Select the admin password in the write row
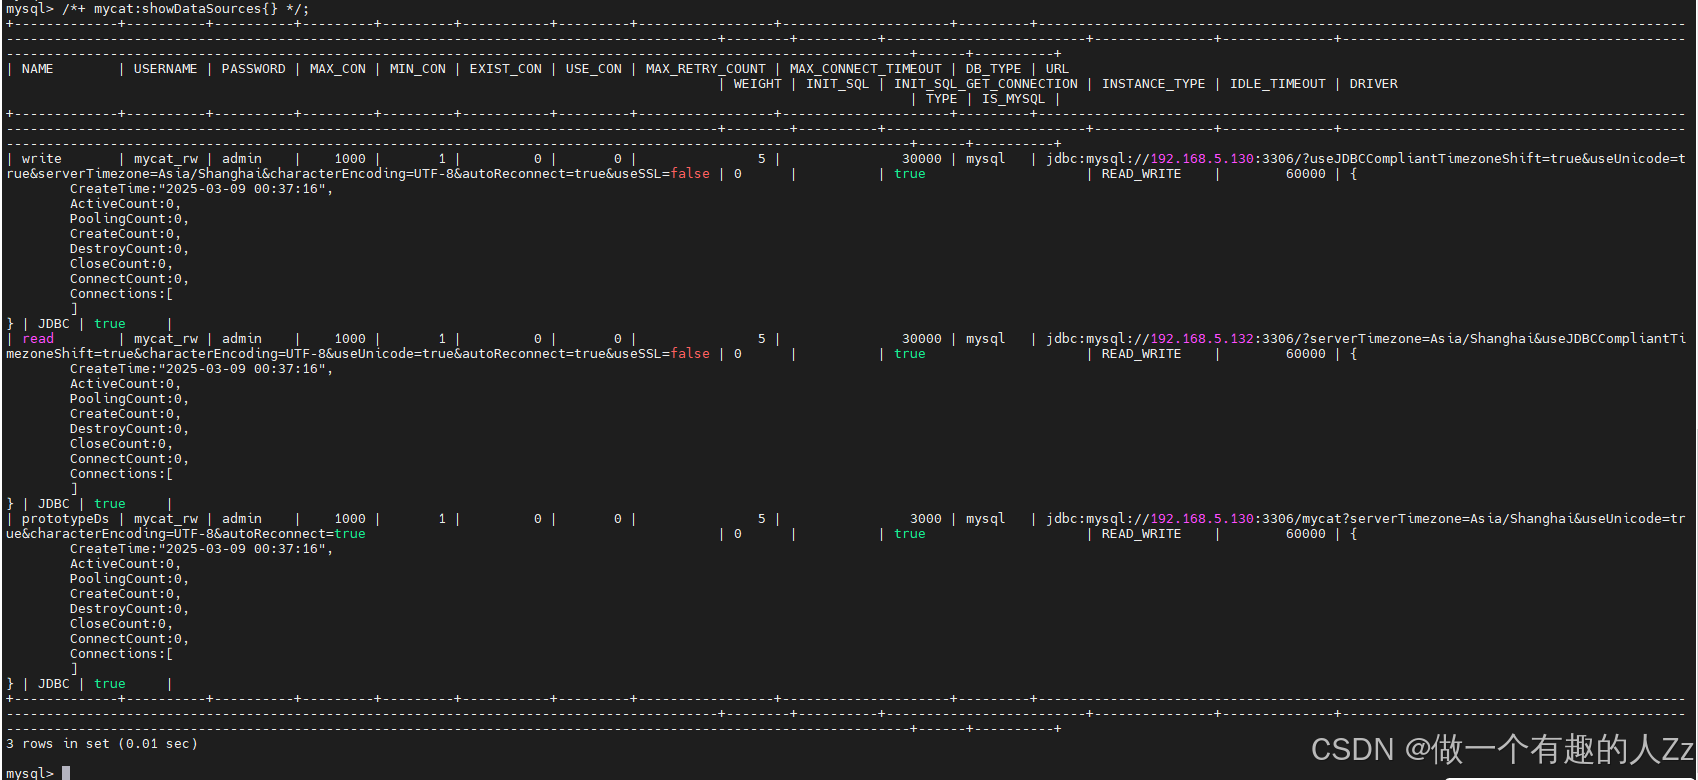This screenshot has width=1698, height=780. click(241, 159)
